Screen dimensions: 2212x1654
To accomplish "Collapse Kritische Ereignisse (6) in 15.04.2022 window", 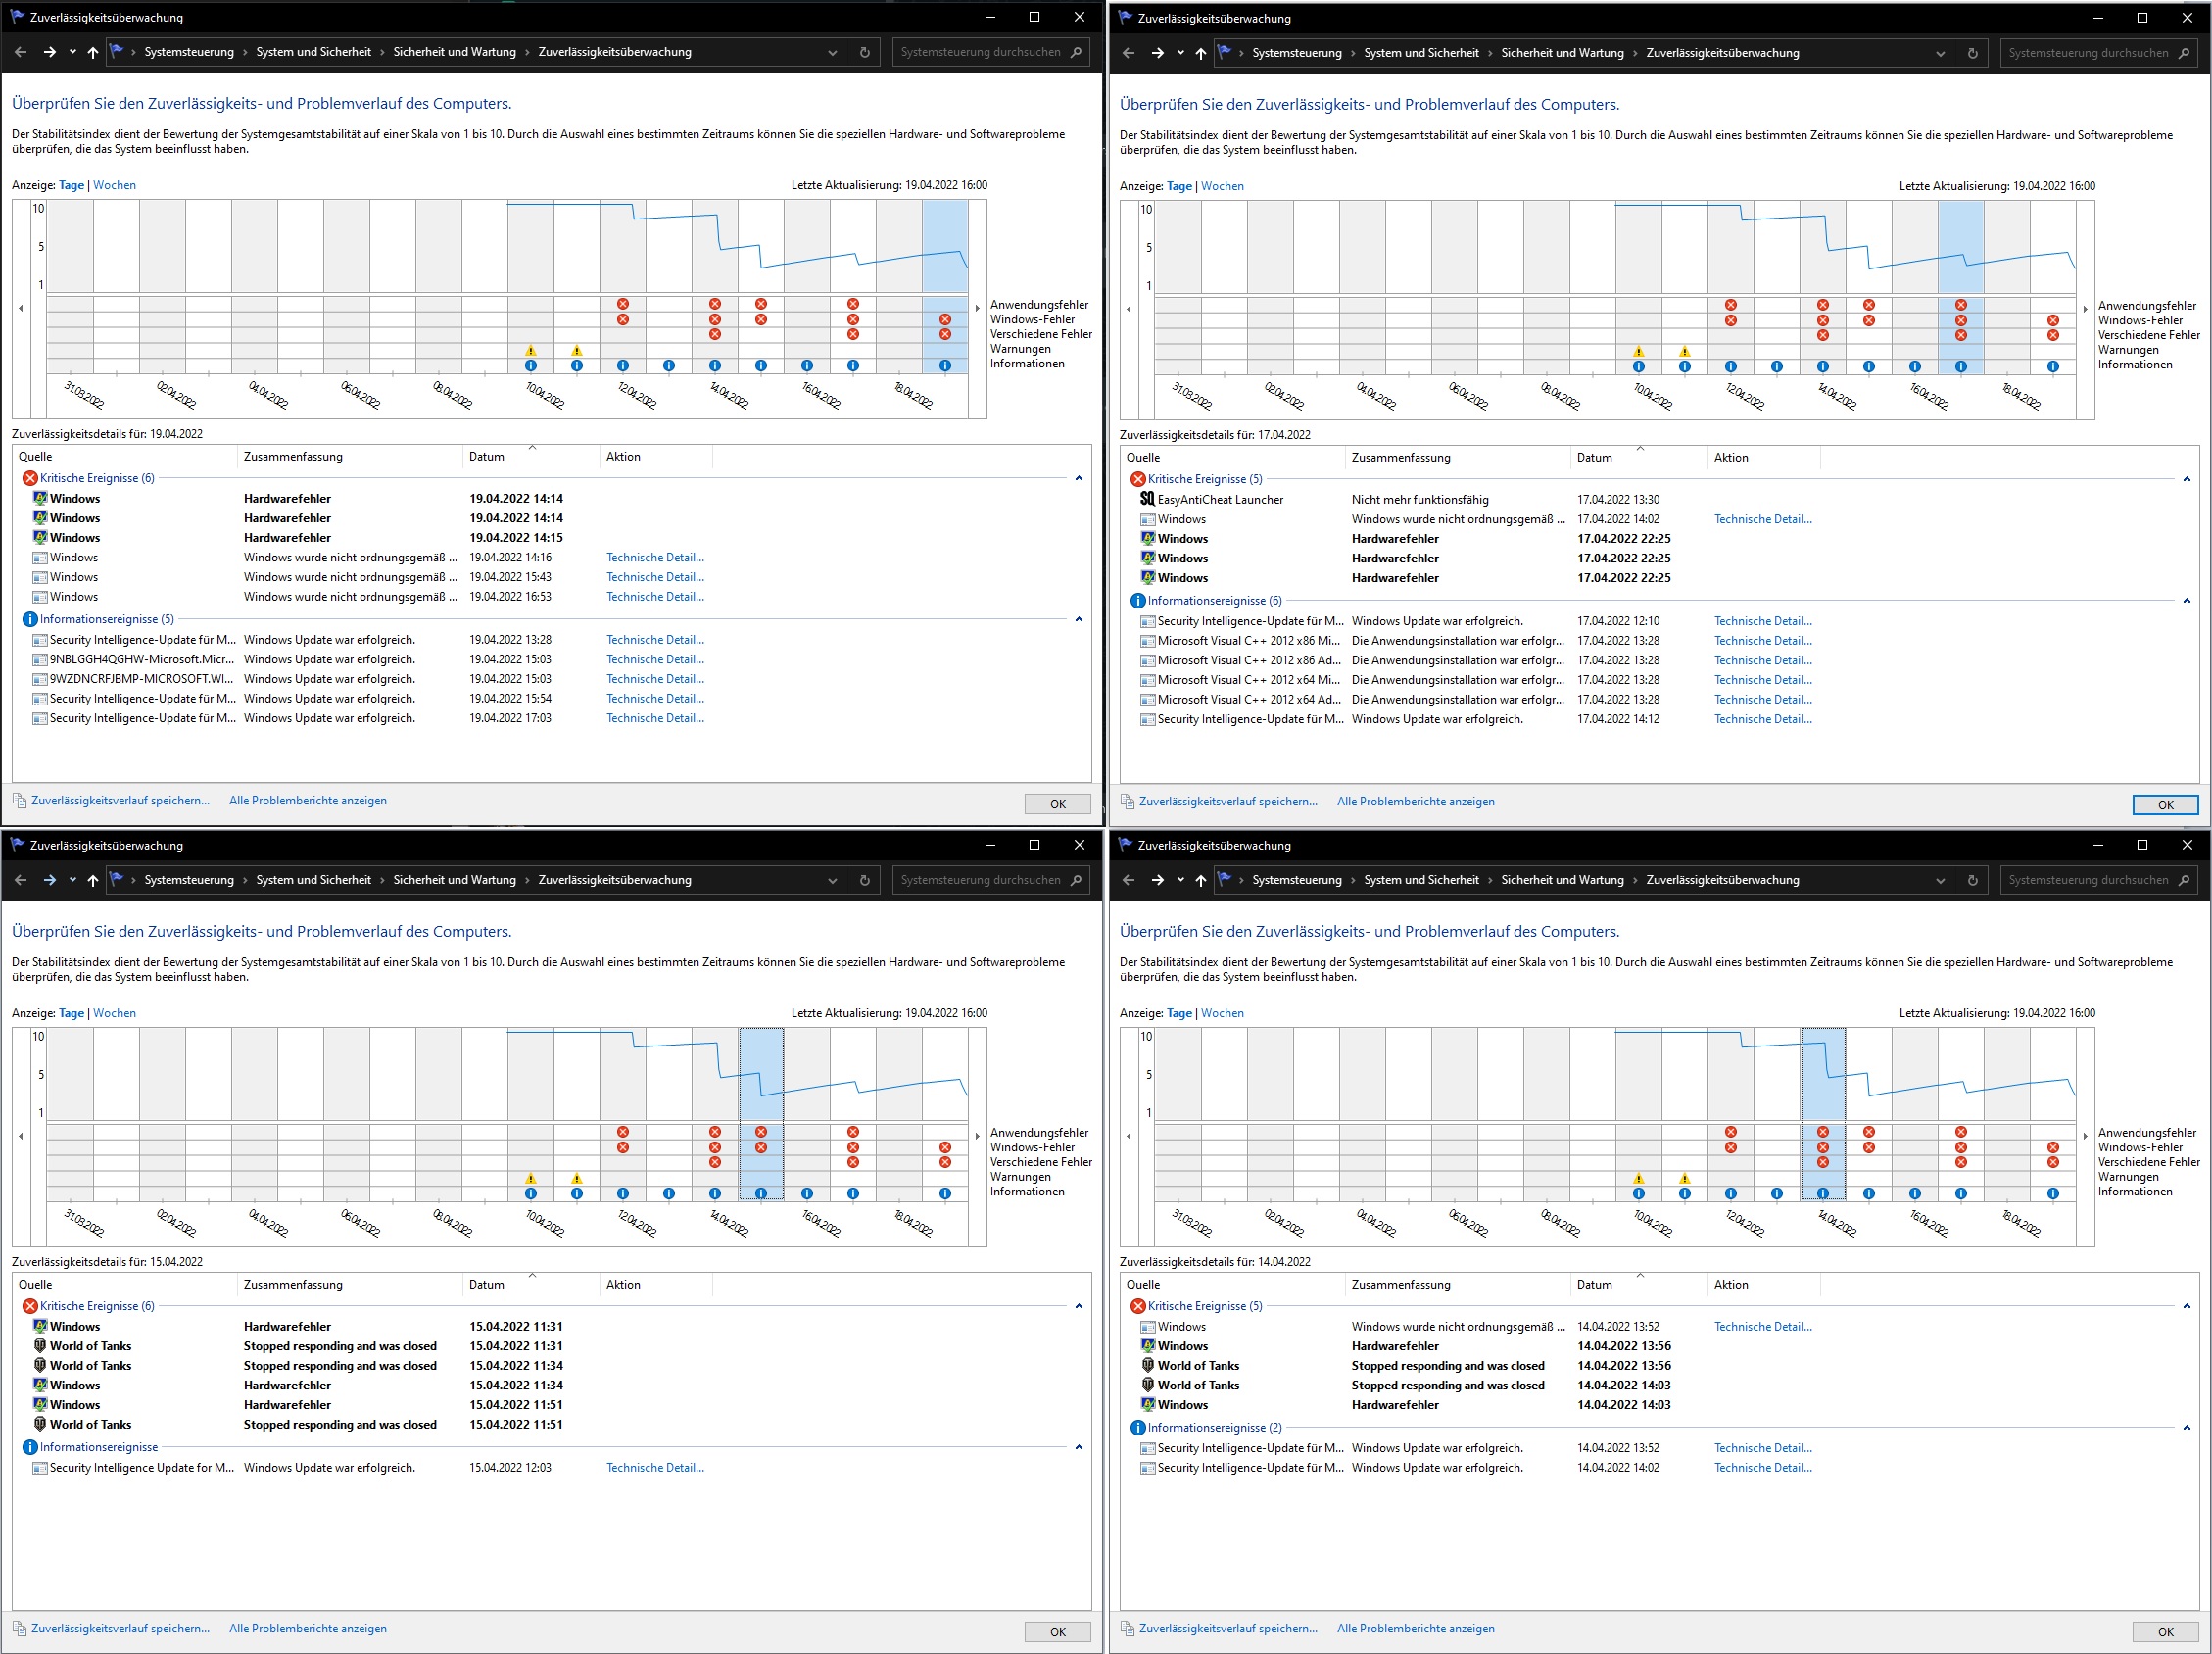I will click(1079, 1306).
